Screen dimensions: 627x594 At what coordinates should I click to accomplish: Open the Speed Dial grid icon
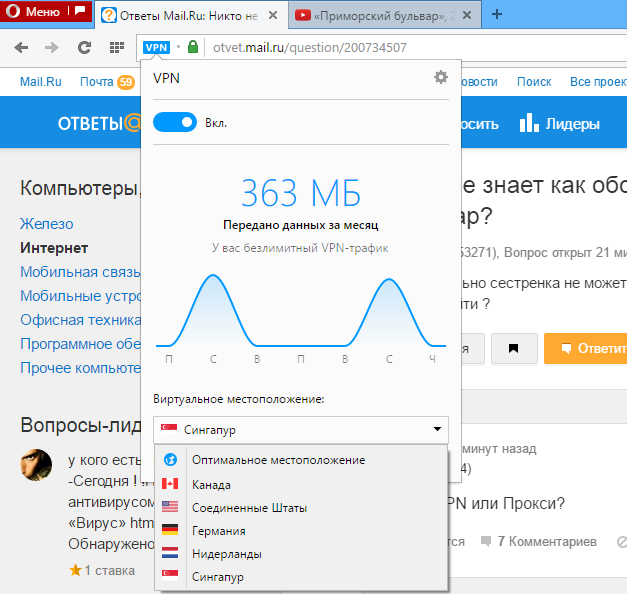point(117,48)
